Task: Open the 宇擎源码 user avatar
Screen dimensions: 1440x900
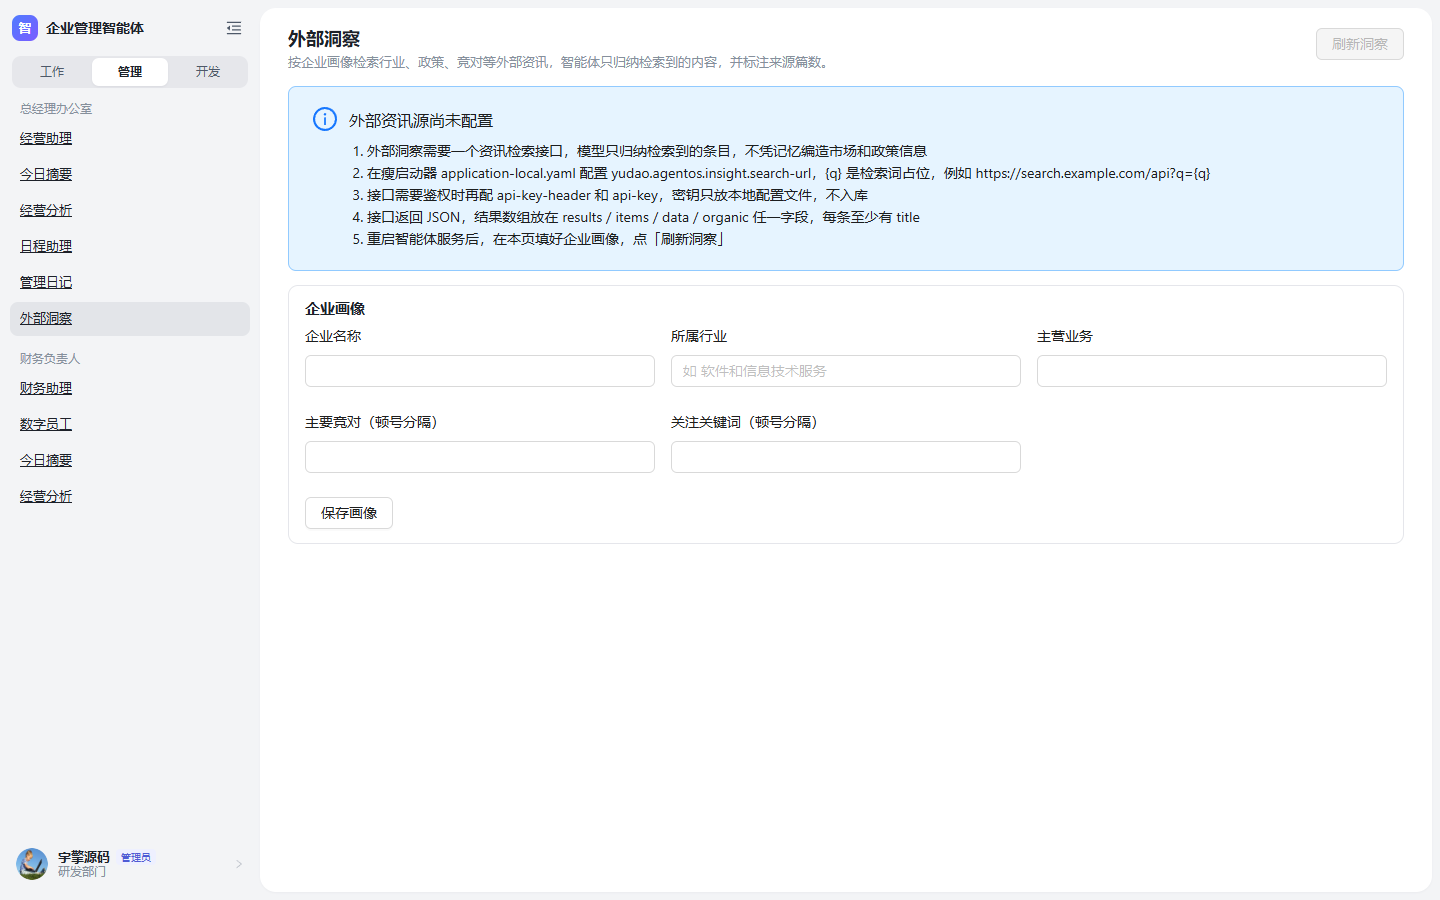Action: click(x=32, y=864)
